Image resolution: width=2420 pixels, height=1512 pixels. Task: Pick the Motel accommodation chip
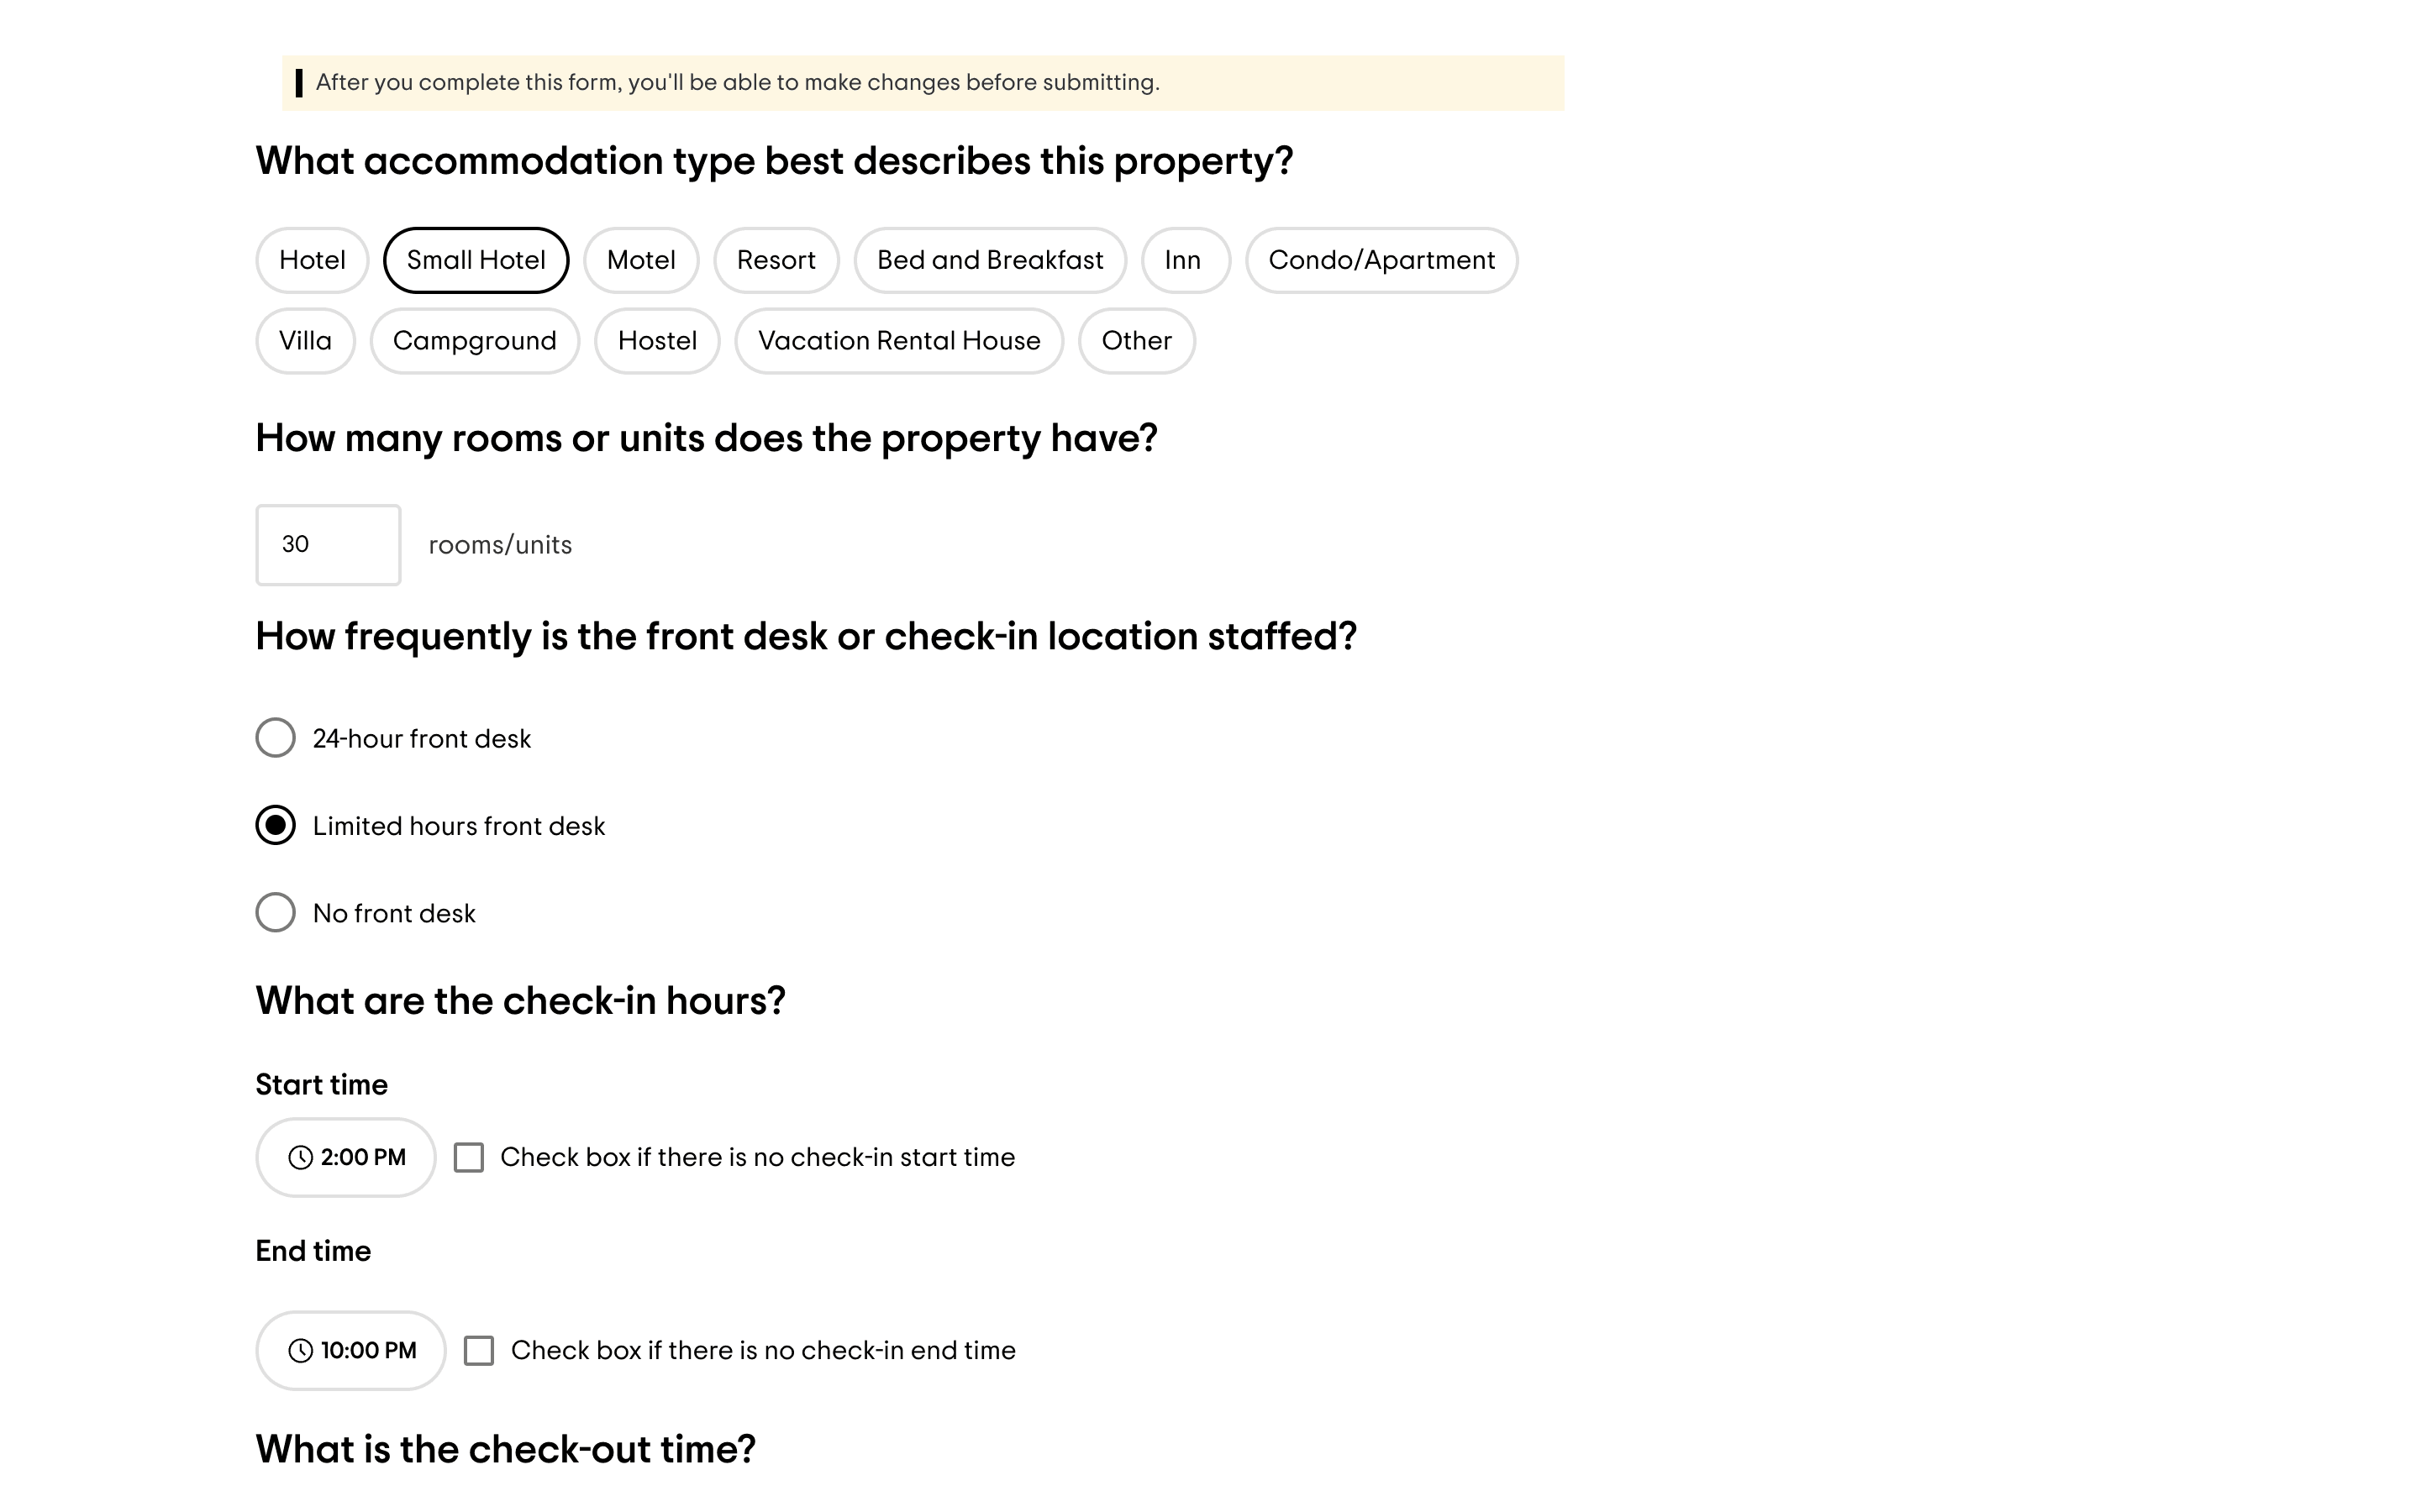tap(641, 260)
